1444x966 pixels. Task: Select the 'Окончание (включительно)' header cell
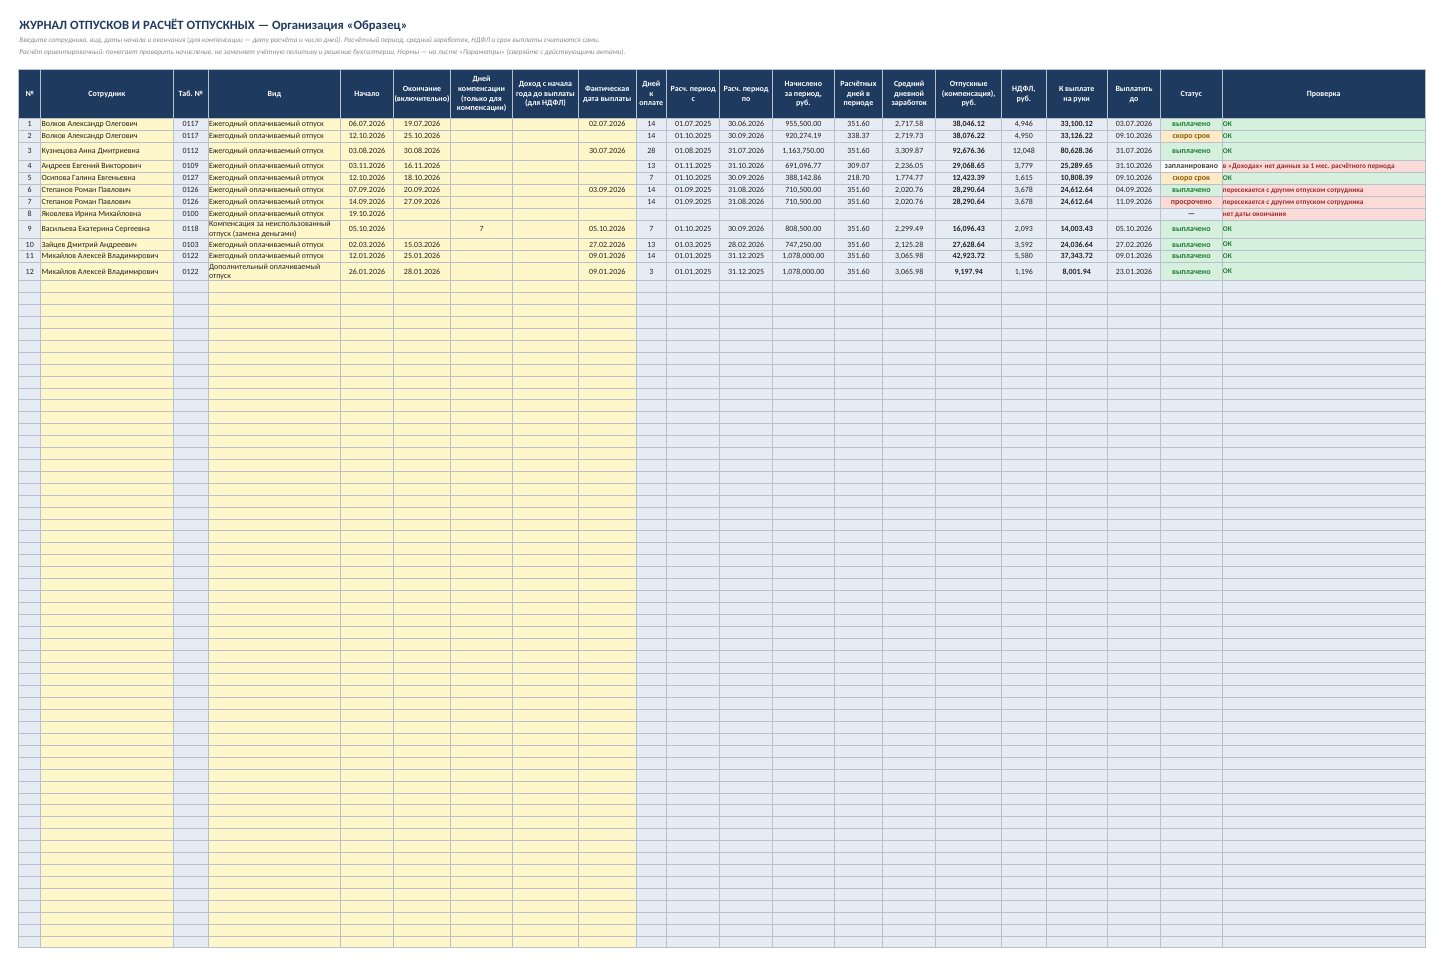pyautogui.click(x=422, y=93)
